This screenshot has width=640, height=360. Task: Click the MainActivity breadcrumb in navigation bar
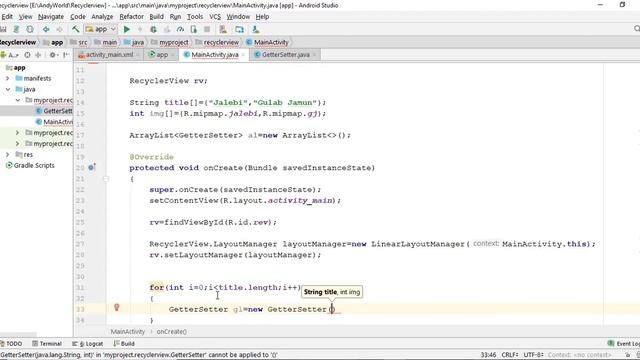pyautogui.click(x=267, y=42)
